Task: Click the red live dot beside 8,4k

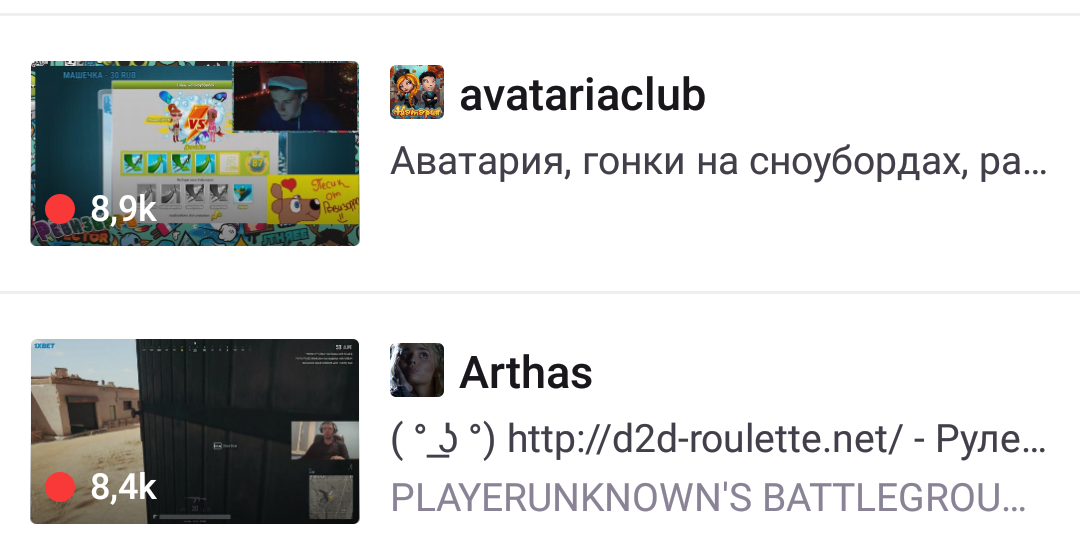Action: [60, 487]
